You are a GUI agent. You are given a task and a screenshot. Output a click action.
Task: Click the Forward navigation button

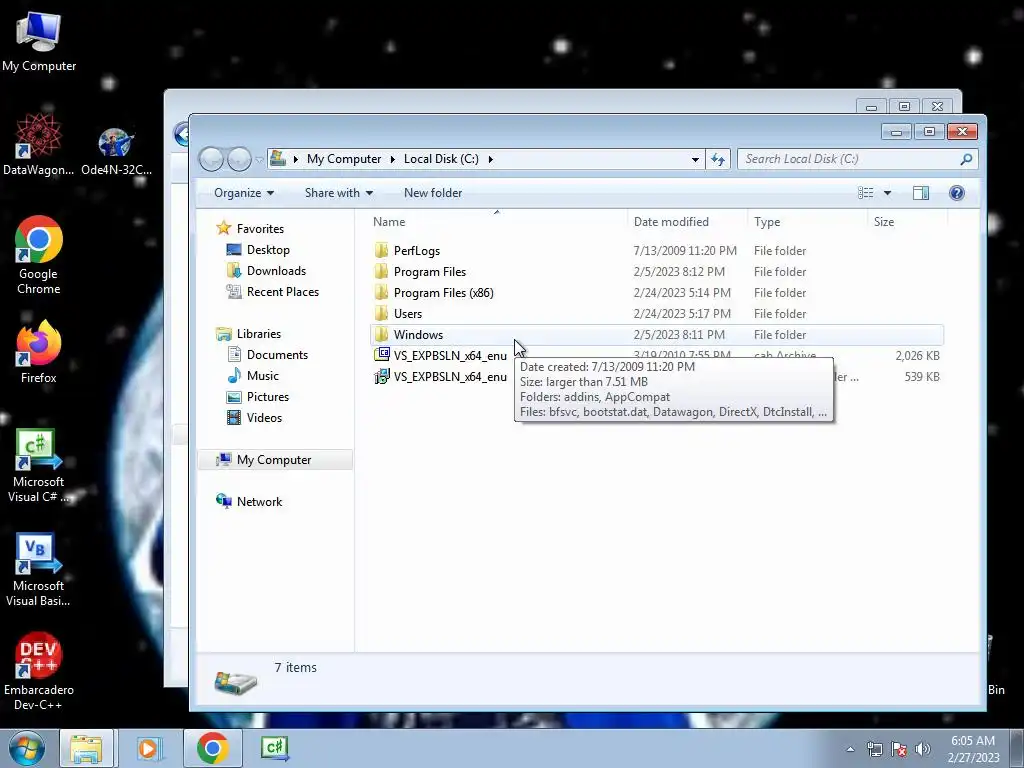pos(239,159)
